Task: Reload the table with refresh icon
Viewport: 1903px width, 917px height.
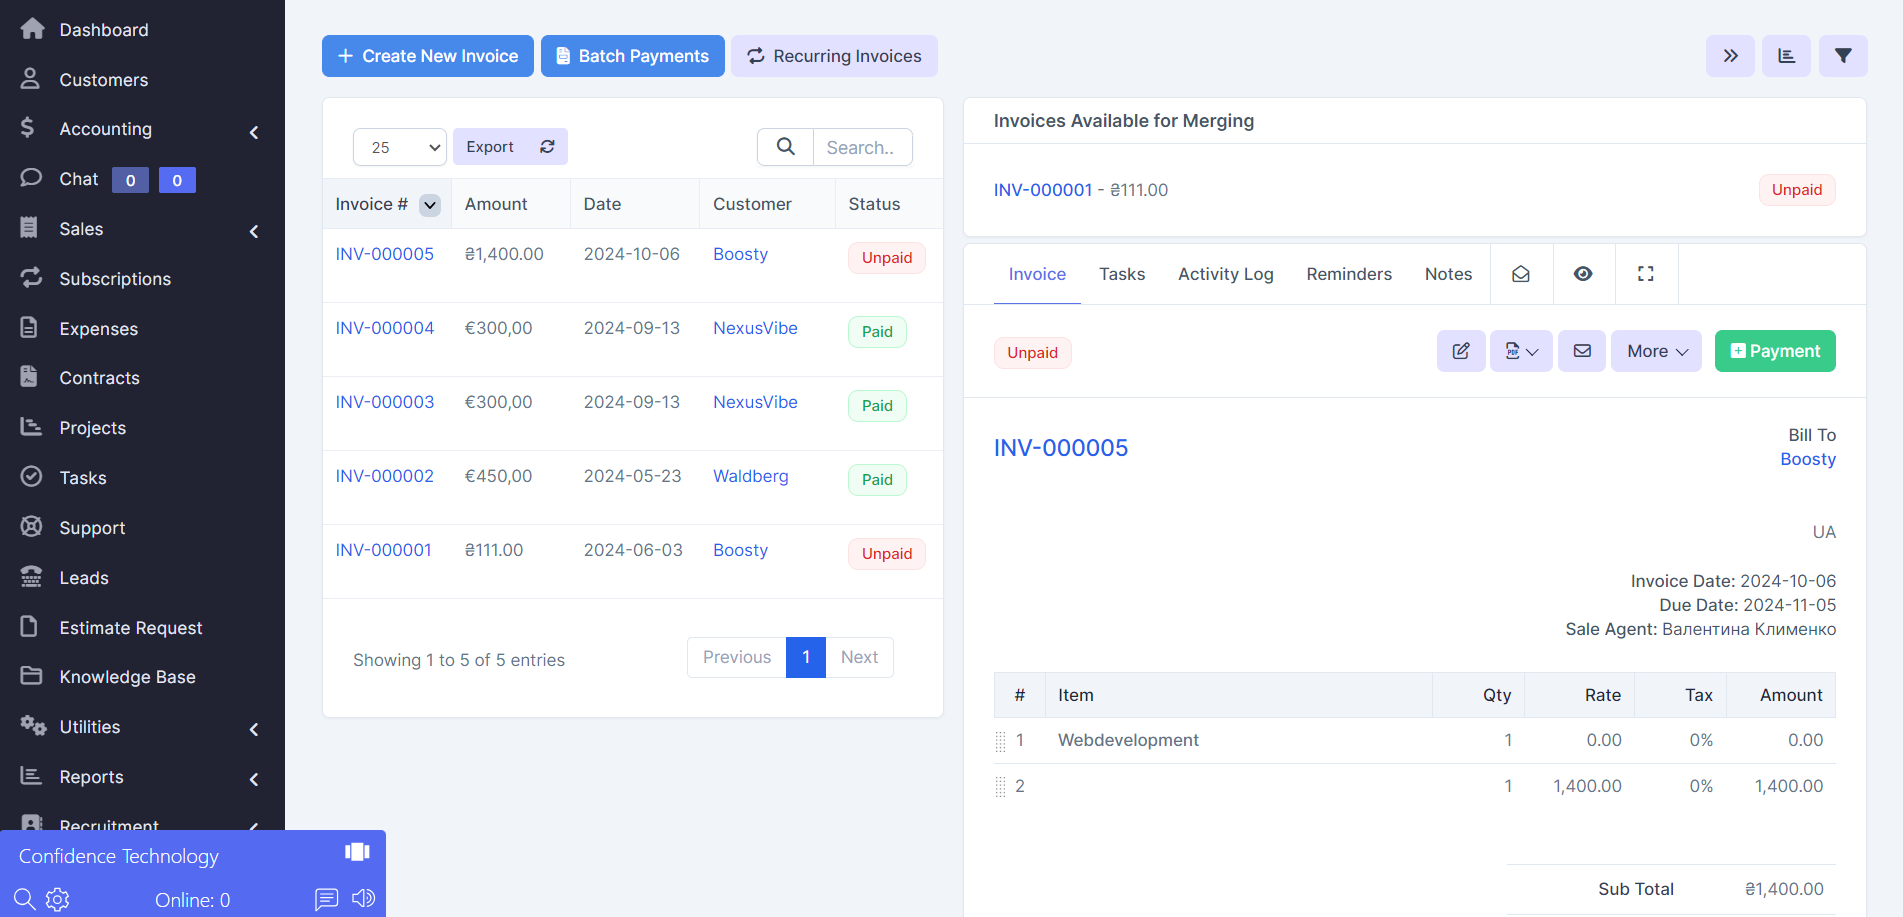Action: click(547, 147)
